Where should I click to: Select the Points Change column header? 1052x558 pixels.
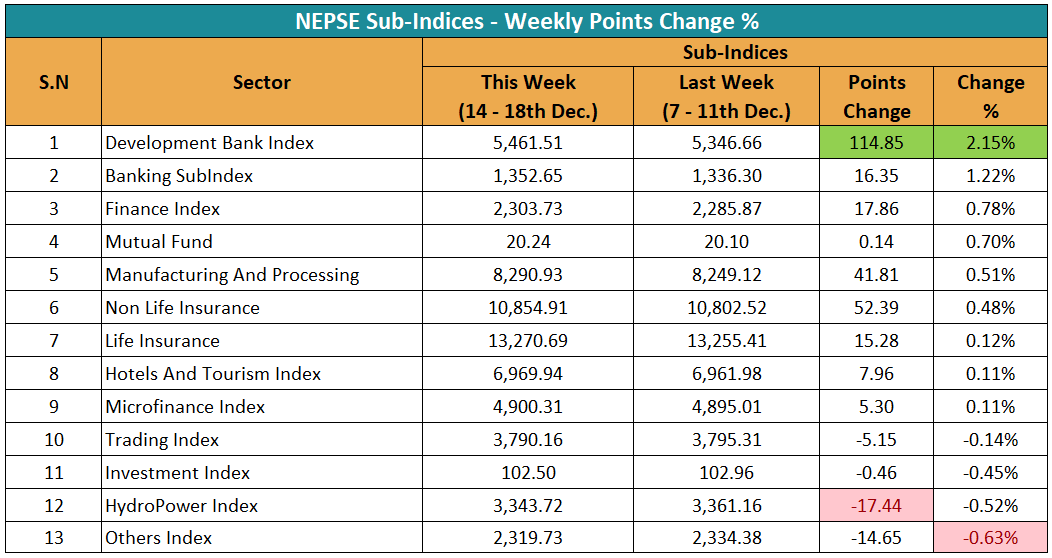(x=876, y=96)
